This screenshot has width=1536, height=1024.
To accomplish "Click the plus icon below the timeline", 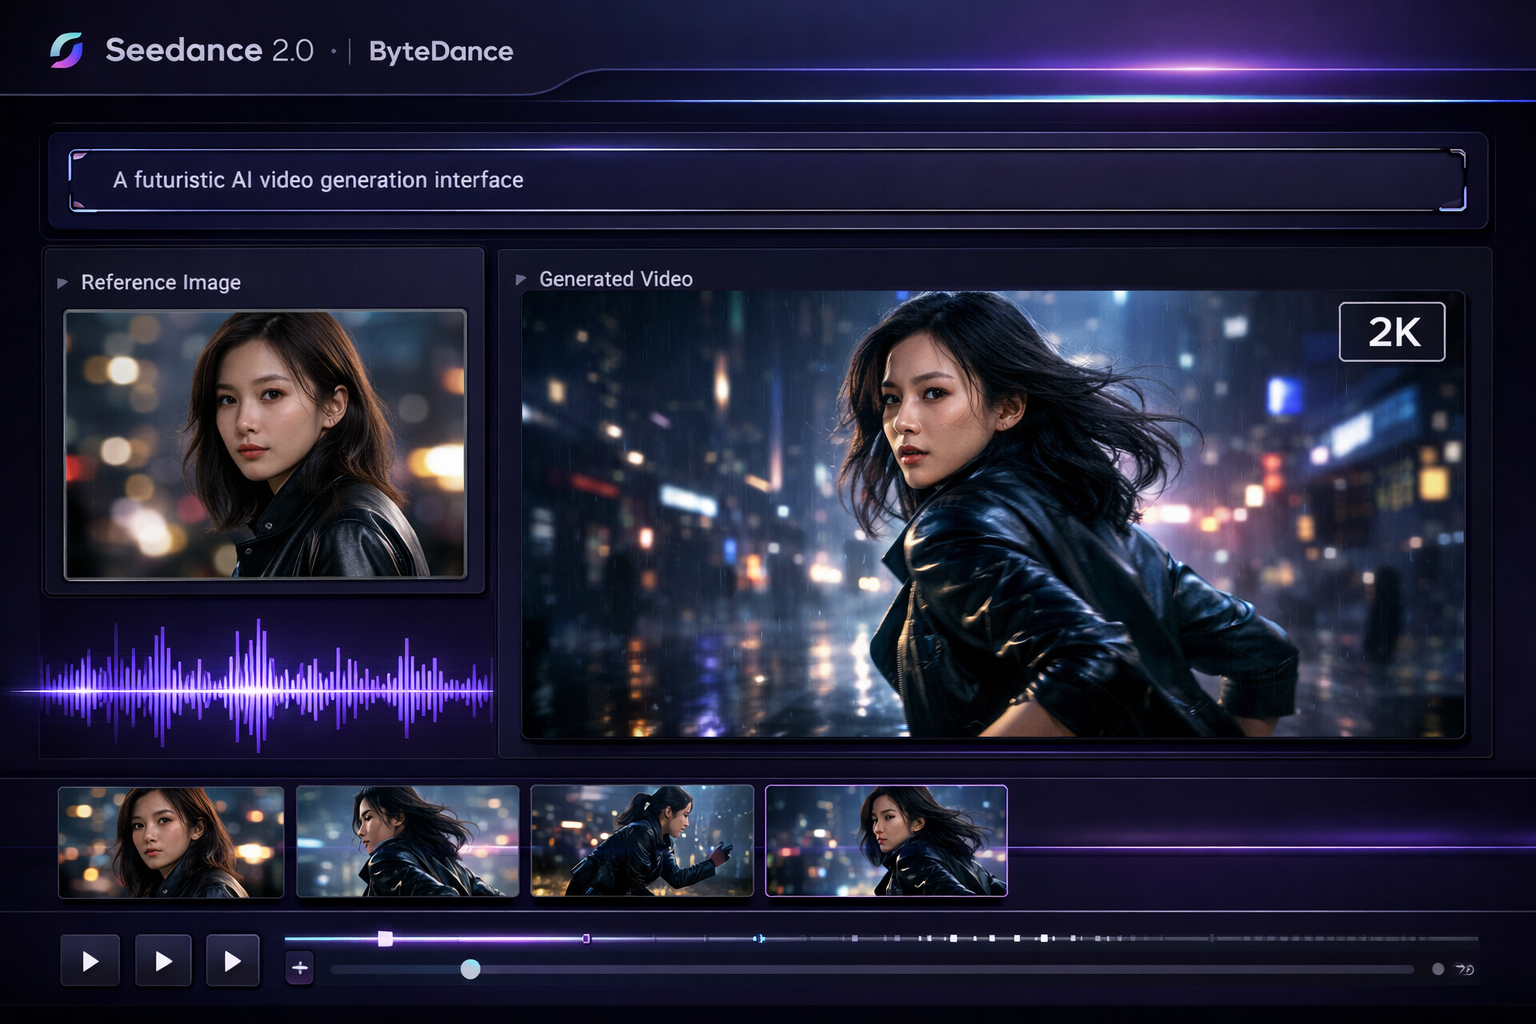I will pyautogui.click(x=299, y=968).
